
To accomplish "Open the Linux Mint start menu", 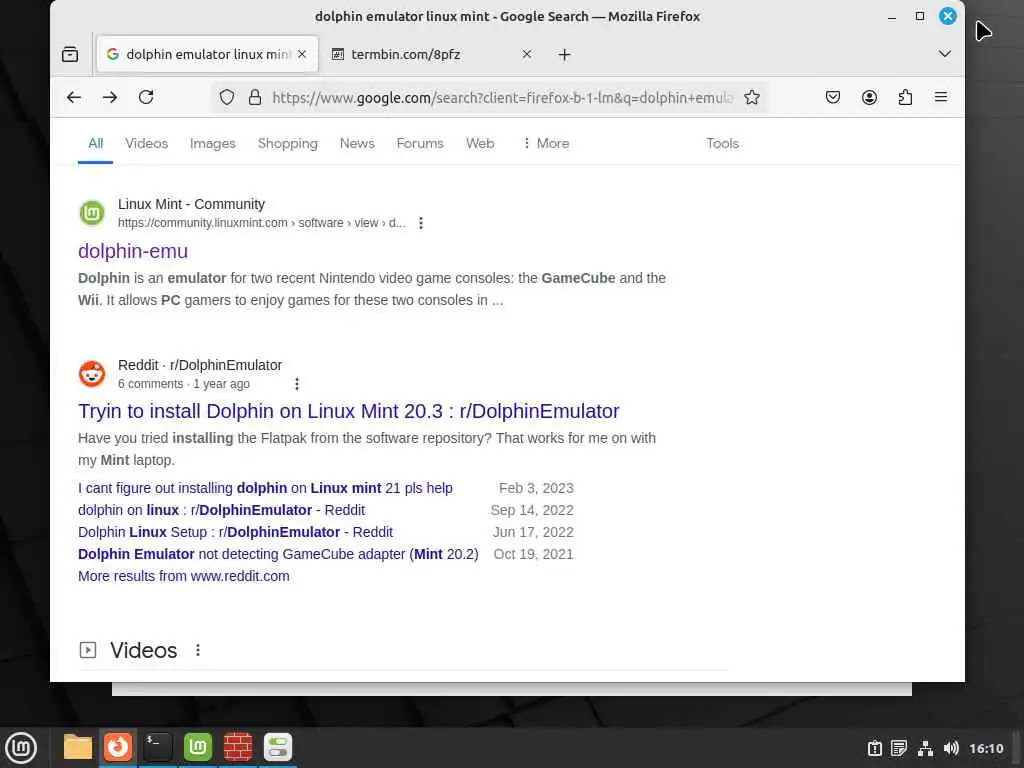I will (21, 748).
